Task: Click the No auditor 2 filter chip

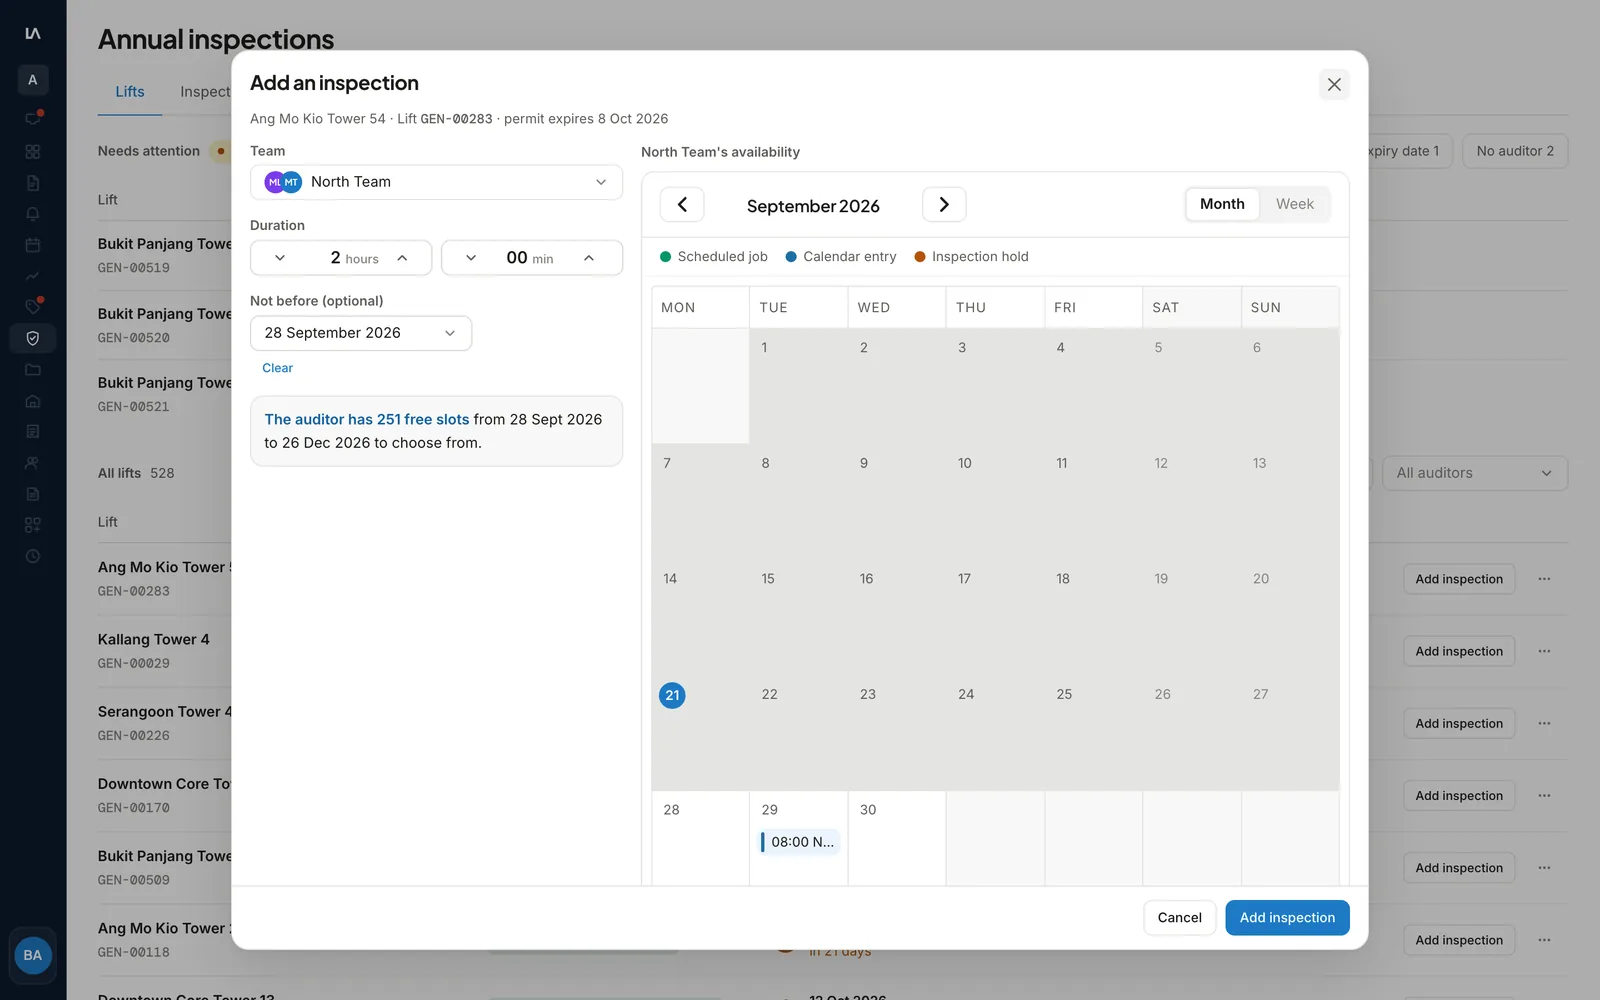Action: [x=1515, y=151]
